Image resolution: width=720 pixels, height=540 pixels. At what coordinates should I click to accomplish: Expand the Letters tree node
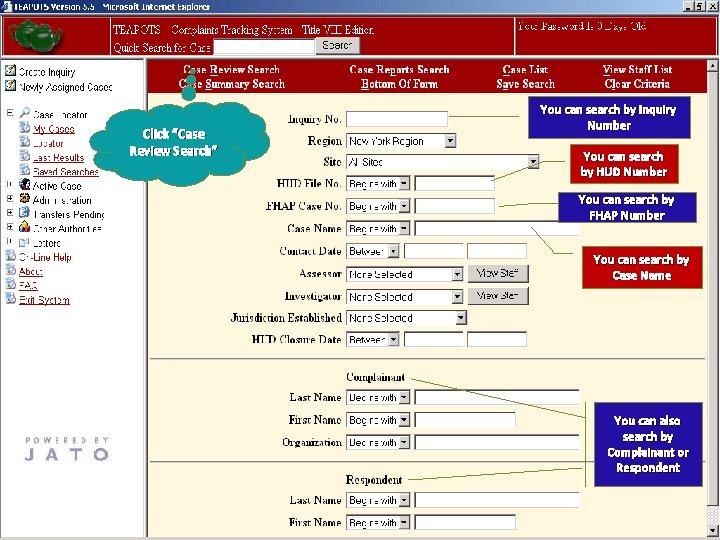coord(10,242)
